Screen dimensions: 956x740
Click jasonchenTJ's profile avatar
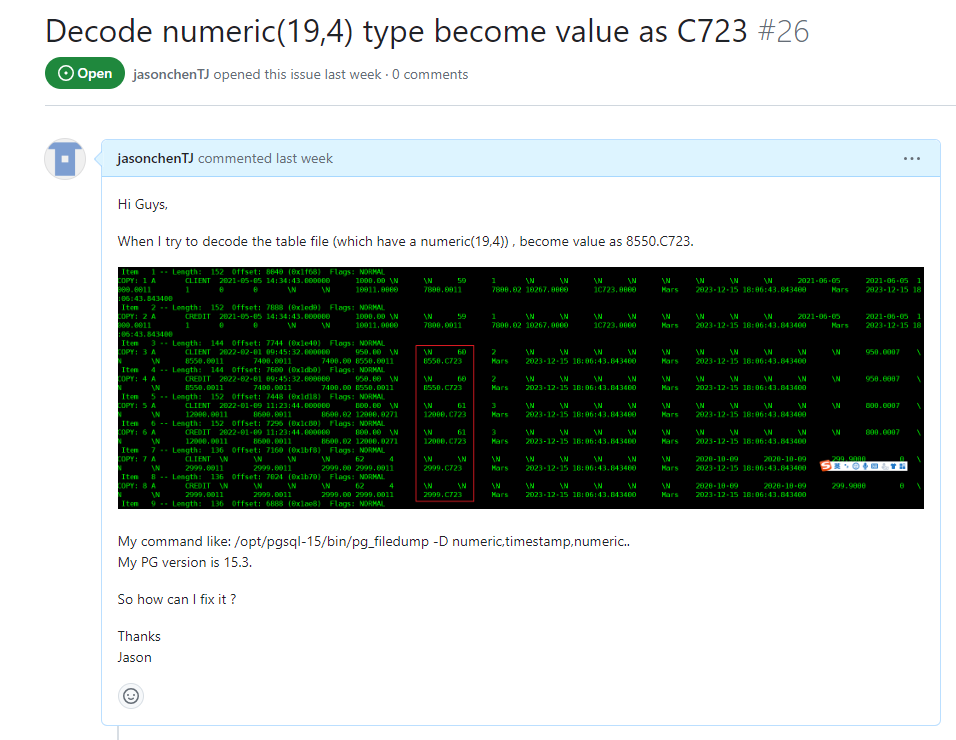[65, 159]
